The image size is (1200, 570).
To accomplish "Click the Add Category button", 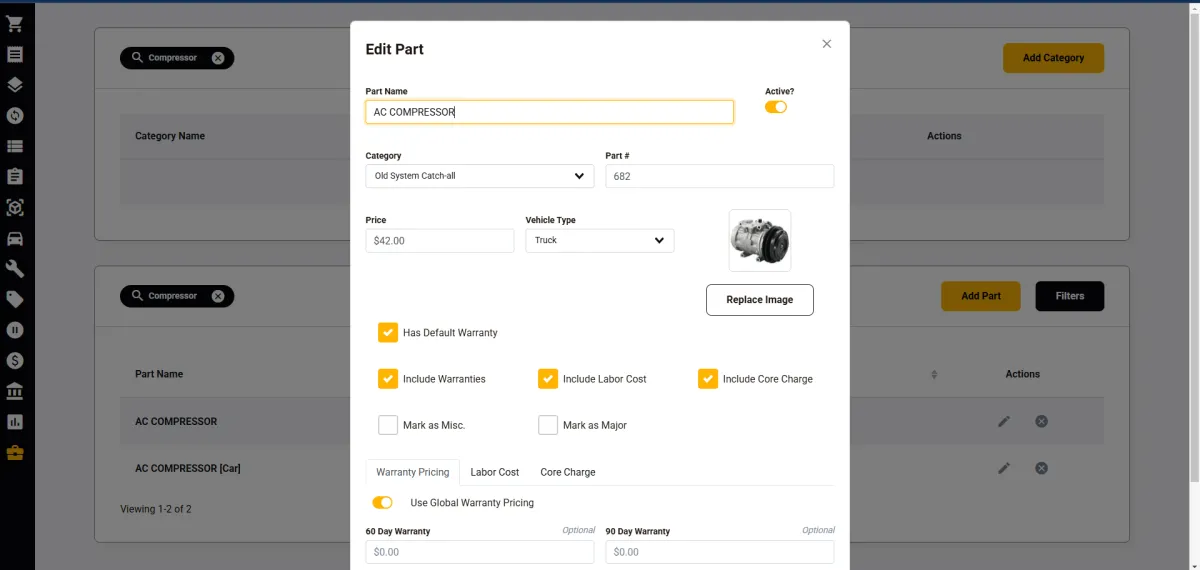I will tap(1053, 58).
